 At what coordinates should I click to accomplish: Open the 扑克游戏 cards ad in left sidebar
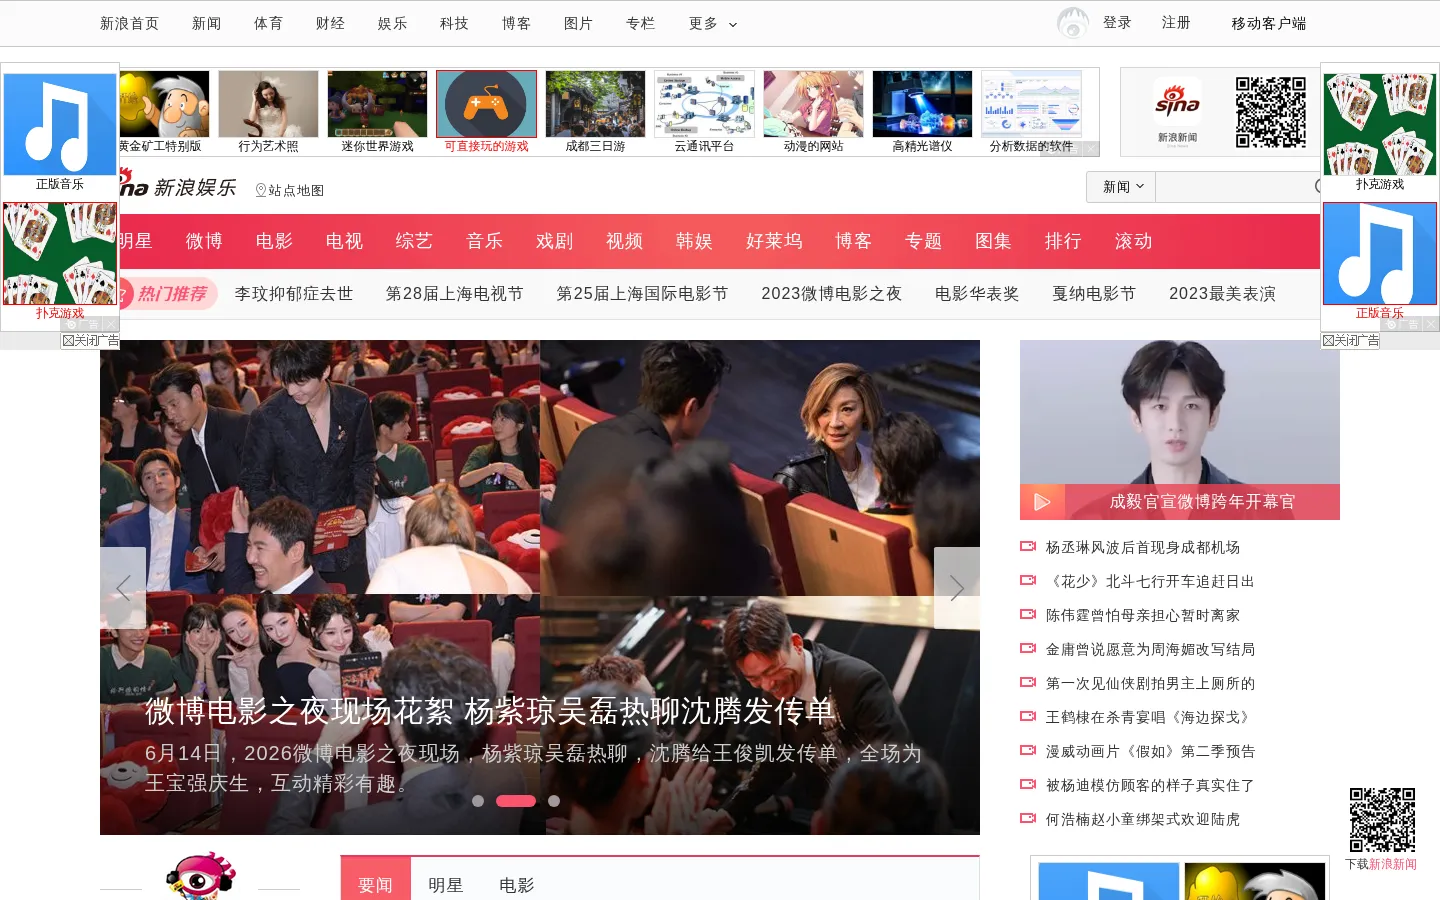point(60,253)
